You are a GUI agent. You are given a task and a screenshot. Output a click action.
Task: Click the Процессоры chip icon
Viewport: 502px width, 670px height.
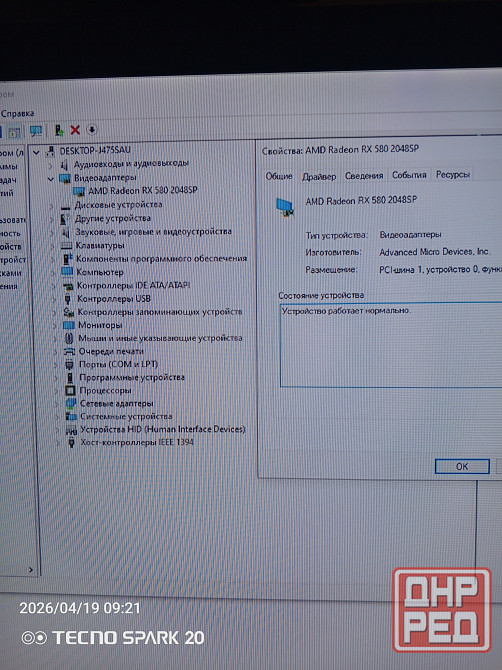(x=70, y=391)
